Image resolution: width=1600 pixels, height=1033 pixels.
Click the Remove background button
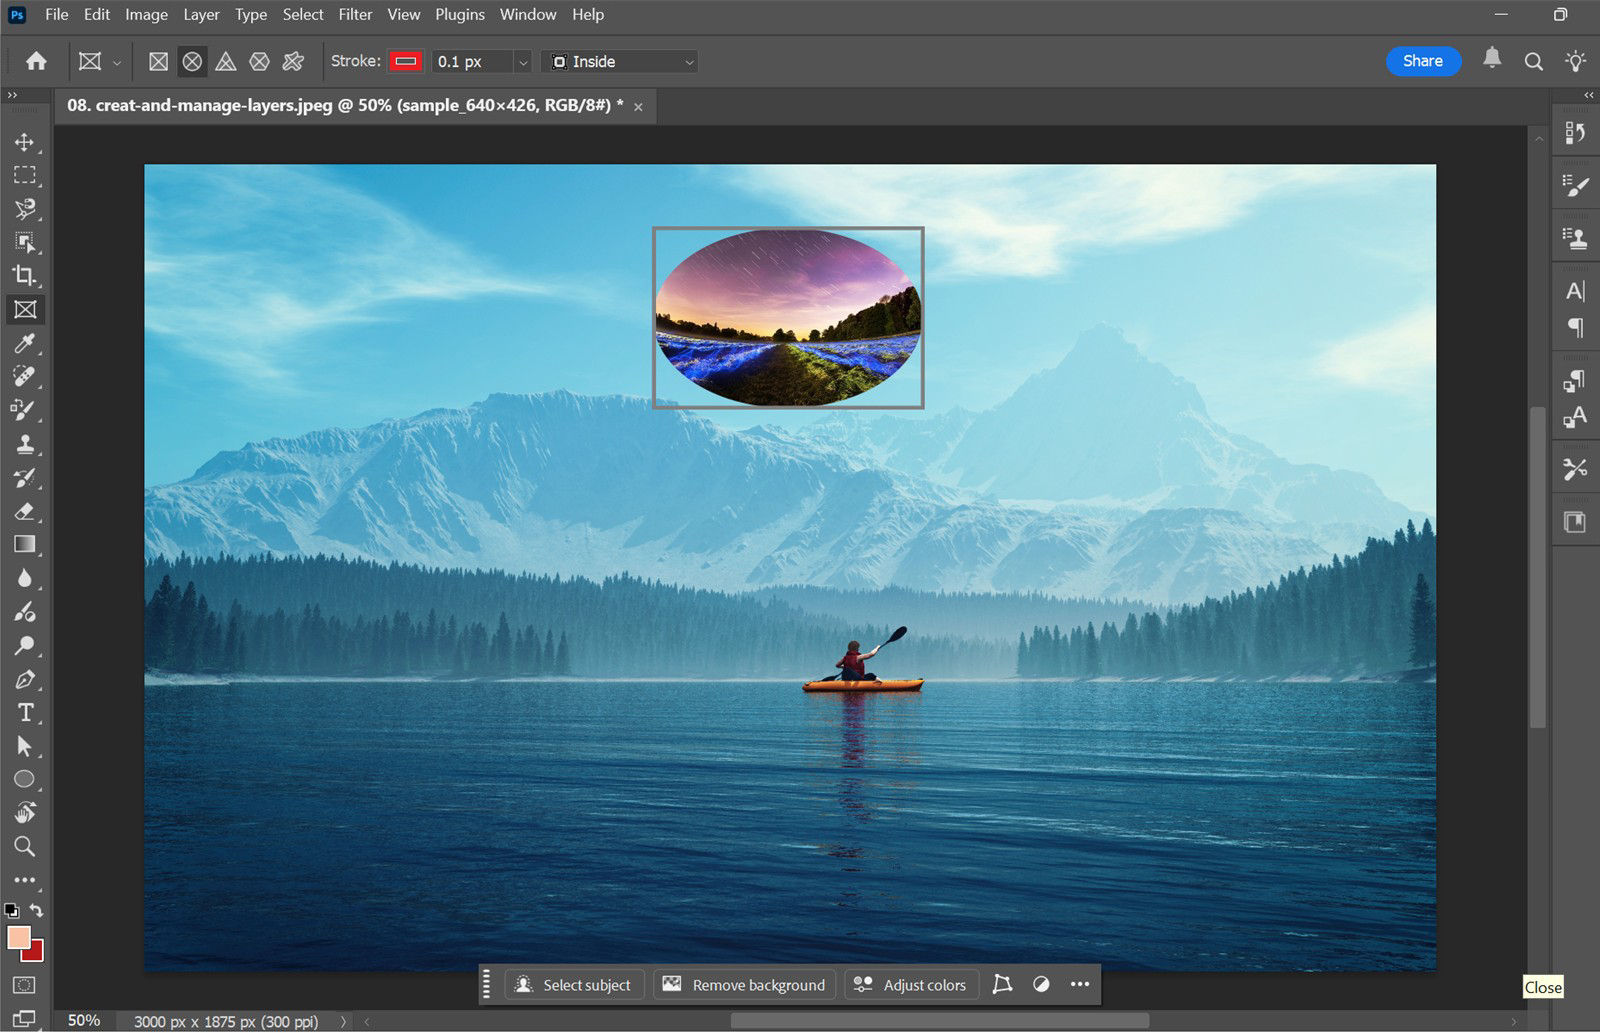744,984
